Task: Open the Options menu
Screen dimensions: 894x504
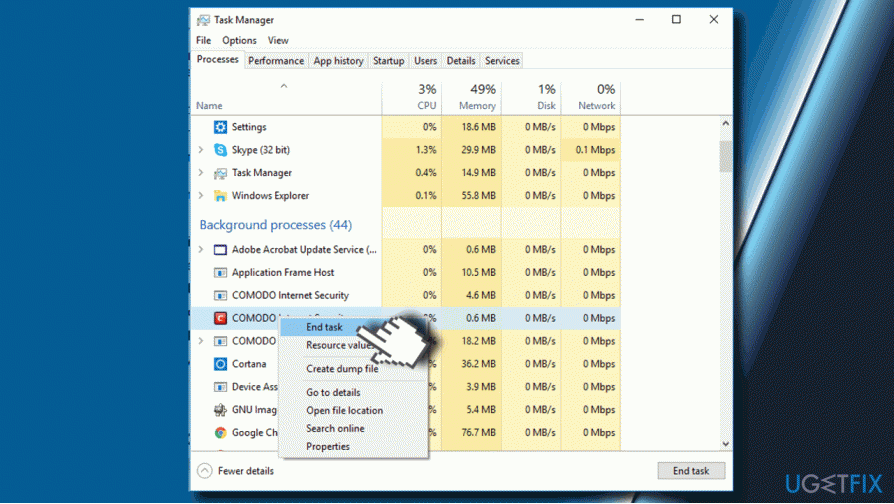Action: click(239, 40)
